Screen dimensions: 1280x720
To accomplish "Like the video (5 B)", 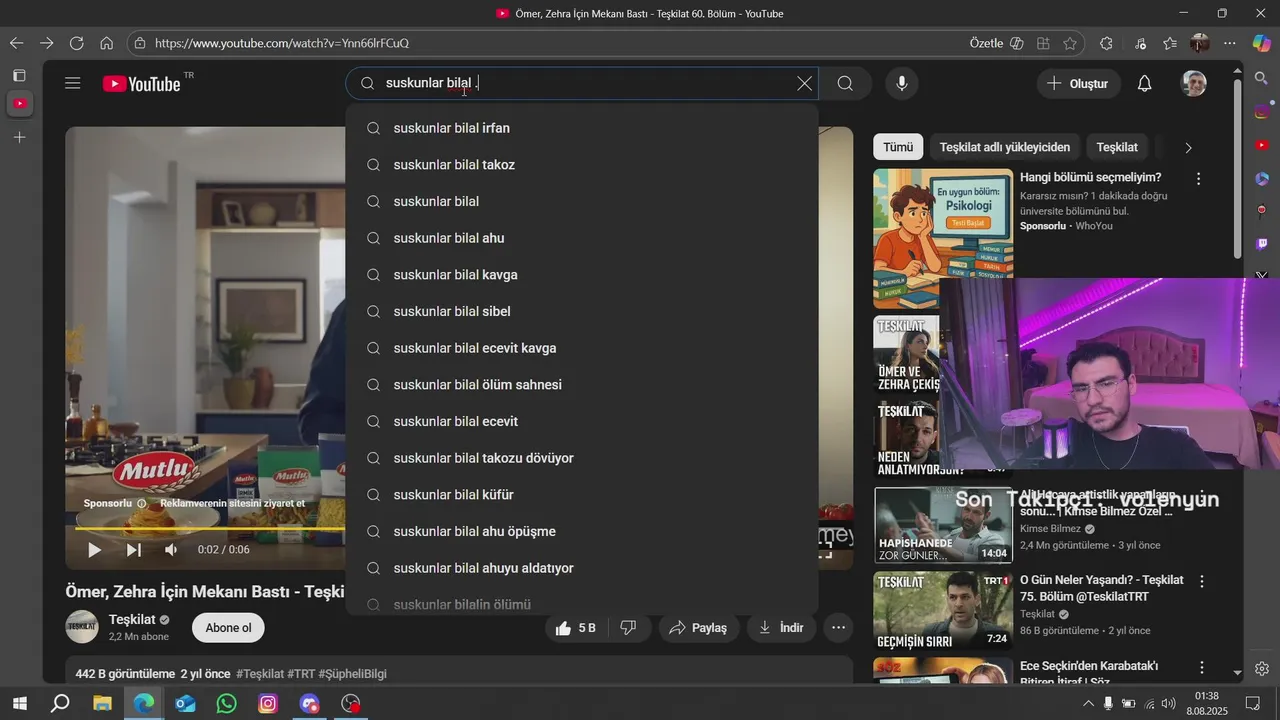I will [576, 628].
